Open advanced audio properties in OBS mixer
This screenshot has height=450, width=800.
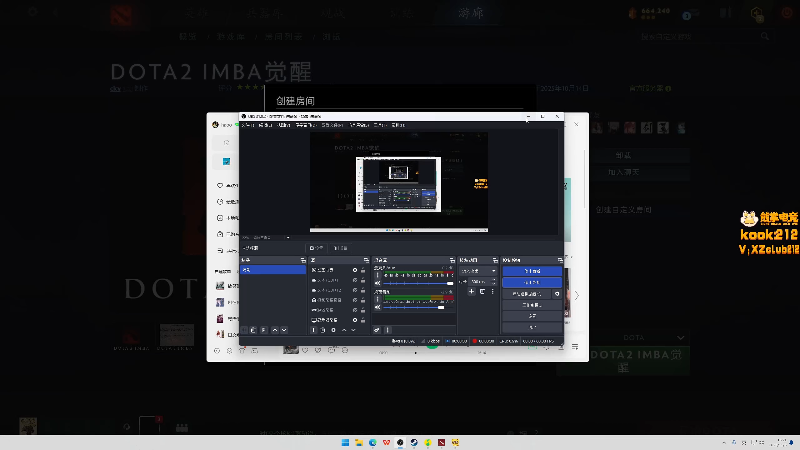(x=377, y=330)
